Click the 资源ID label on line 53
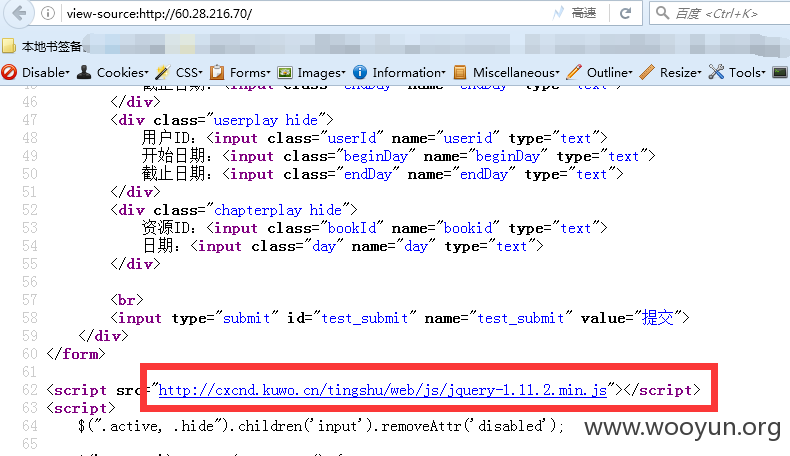This screenshot has height=456, width=790. (x=165, y=228)
